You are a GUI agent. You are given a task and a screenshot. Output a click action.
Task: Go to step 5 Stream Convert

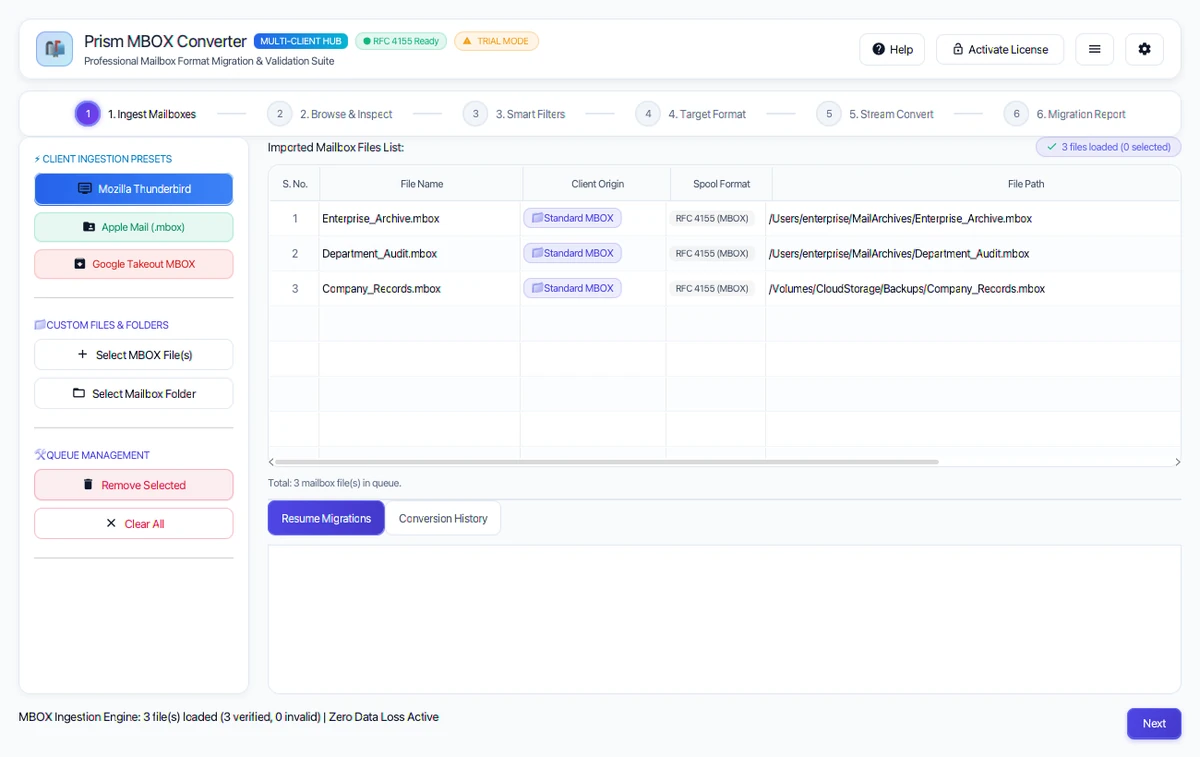(x=875, y=114)
